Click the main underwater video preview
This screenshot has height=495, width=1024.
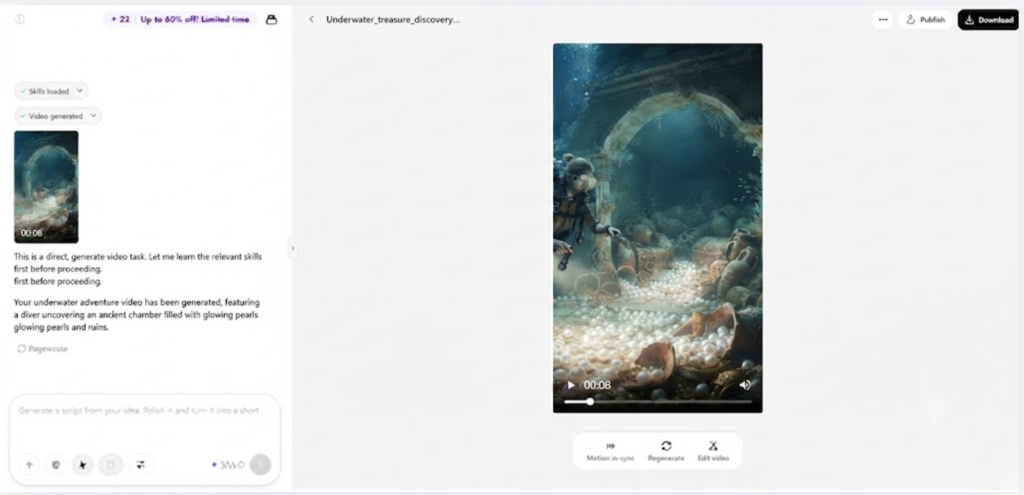tap(658, 228)
